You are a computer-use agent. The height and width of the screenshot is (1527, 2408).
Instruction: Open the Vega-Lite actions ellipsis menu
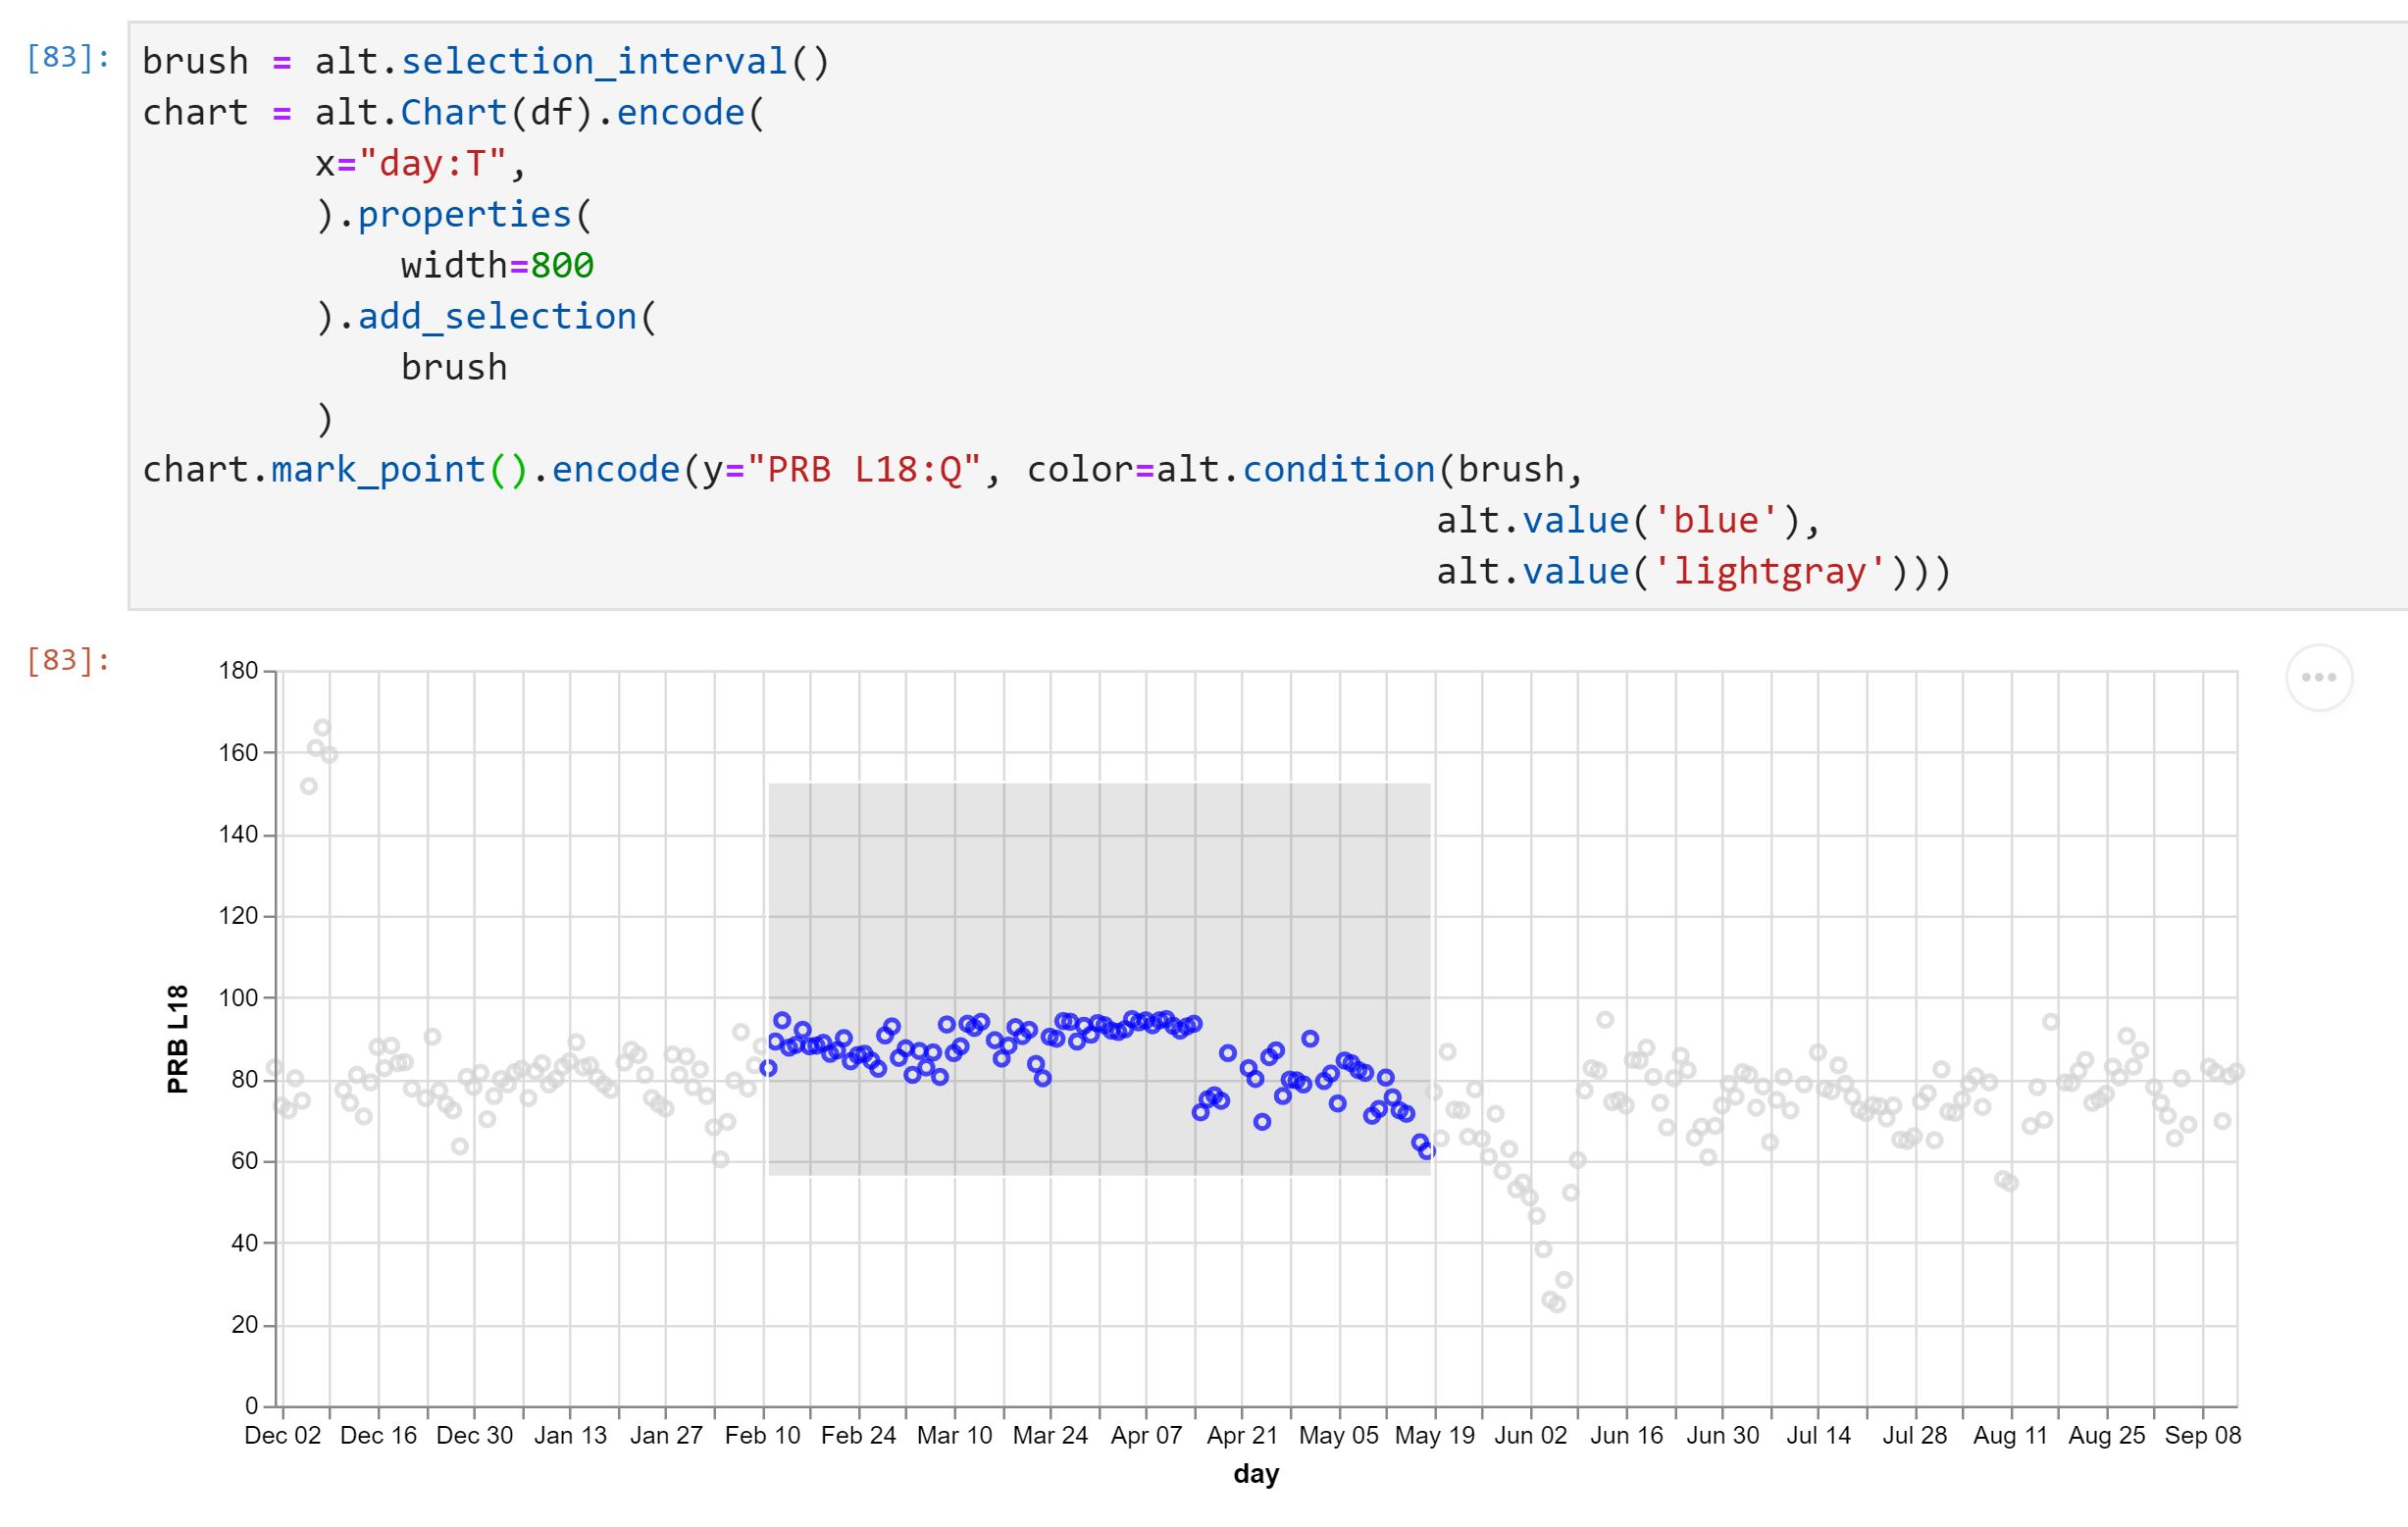tap(2320, 677)
